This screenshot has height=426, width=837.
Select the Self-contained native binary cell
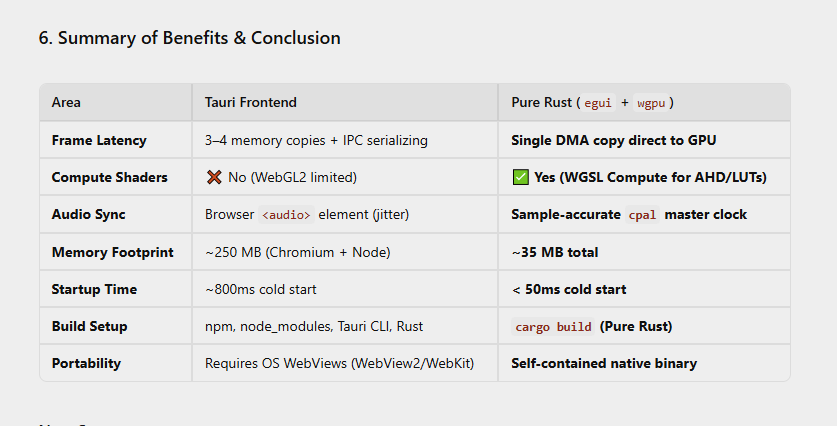[x=604, y=364]
